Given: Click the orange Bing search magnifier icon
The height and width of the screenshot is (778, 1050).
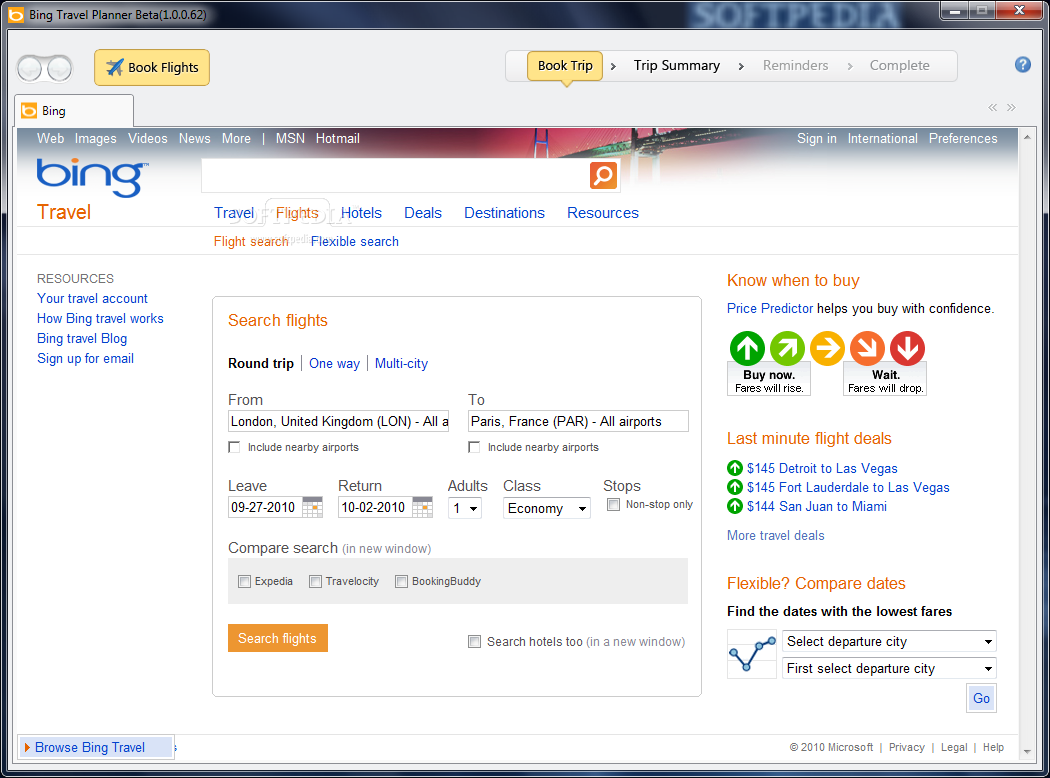Looking at the screenshot, I should 603,175.
